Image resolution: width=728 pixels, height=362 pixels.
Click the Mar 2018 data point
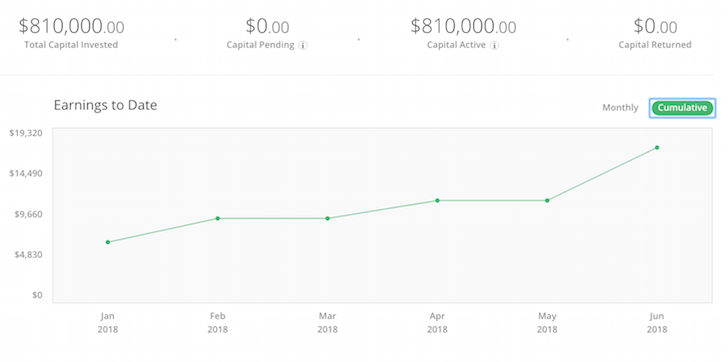click(327, 219)
